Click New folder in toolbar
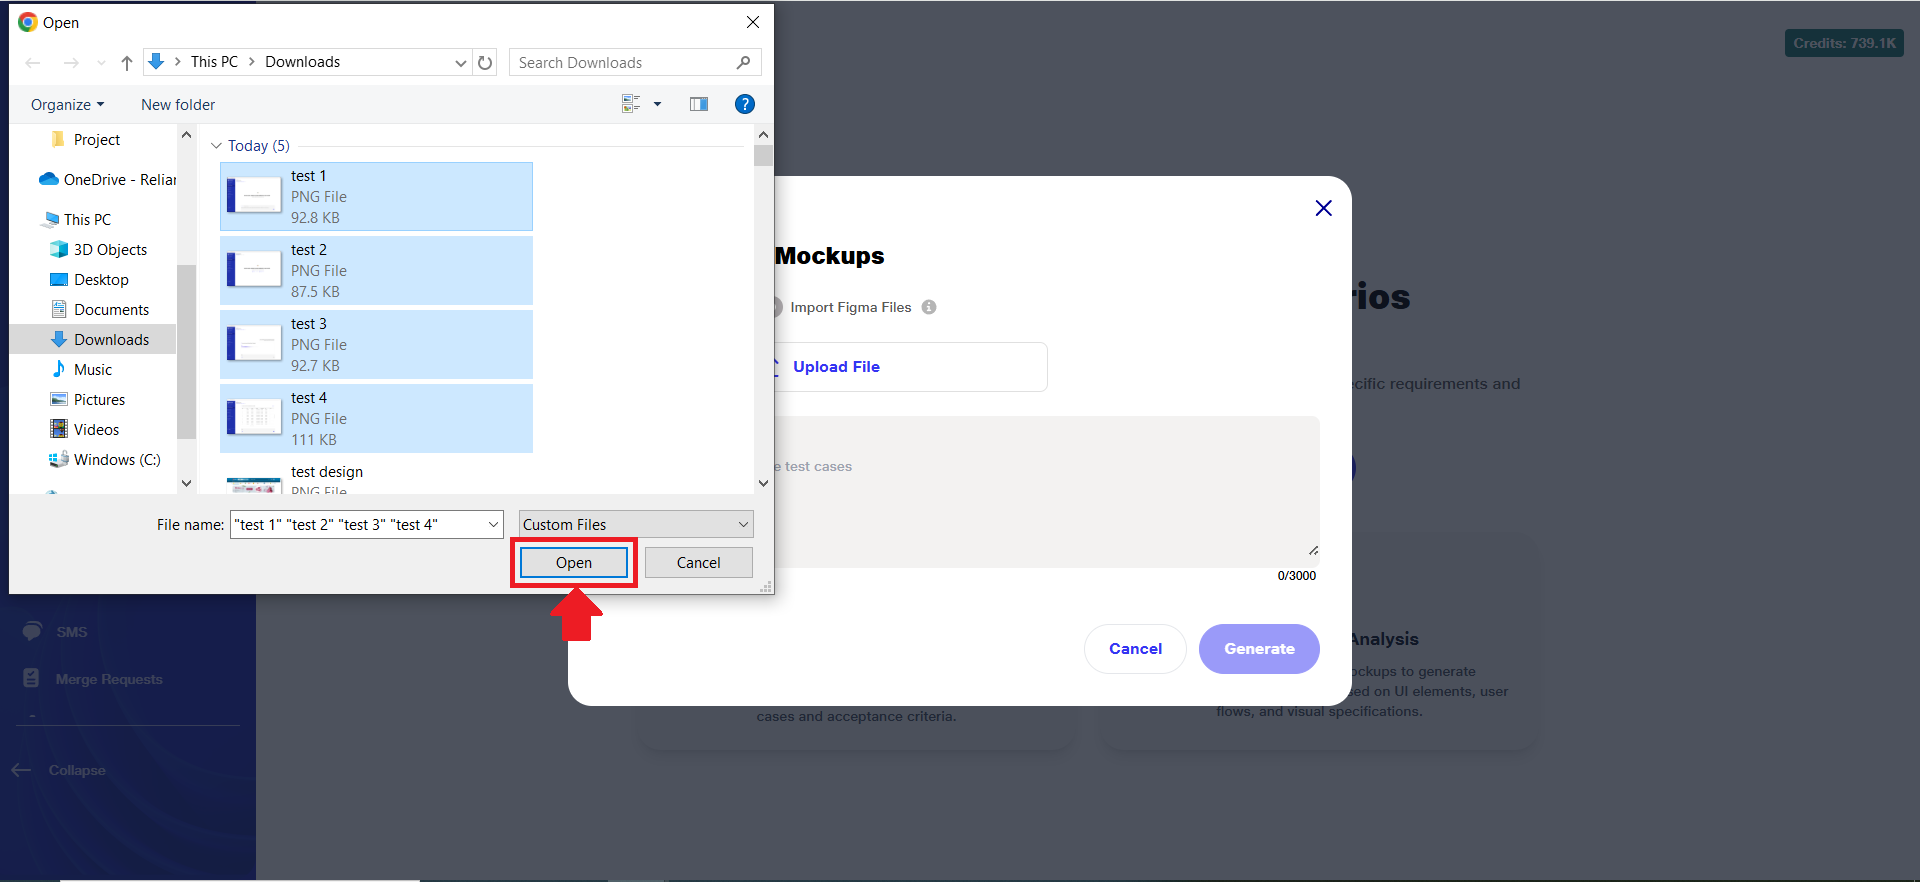1920x882 pixels. [x=178, y=104]
